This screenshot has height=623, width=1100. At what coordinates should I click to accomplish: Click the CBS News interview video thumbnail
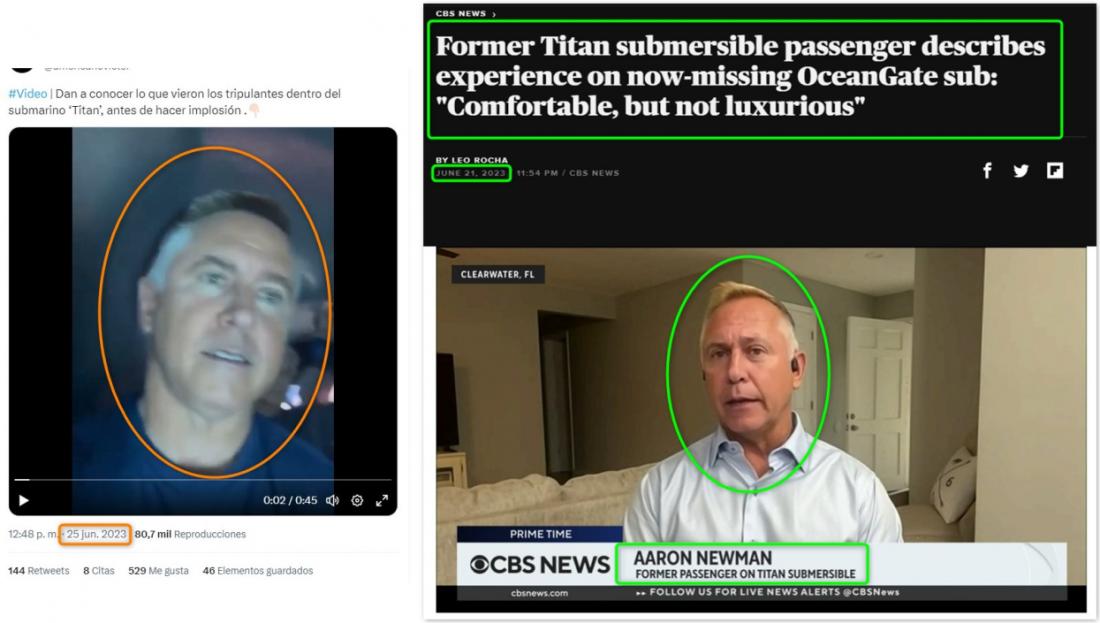click(x=761, y=429)
